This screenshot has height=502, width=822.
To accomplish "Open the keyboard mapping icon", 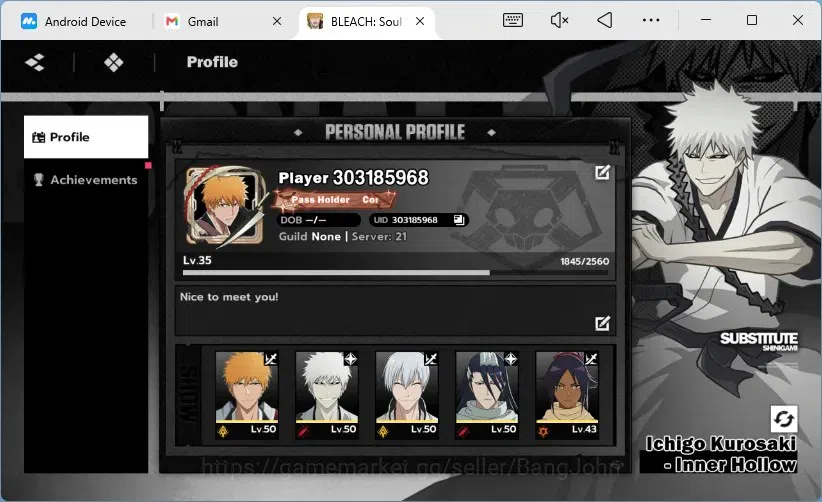I will pyautogui.click(x=512, y=20).
